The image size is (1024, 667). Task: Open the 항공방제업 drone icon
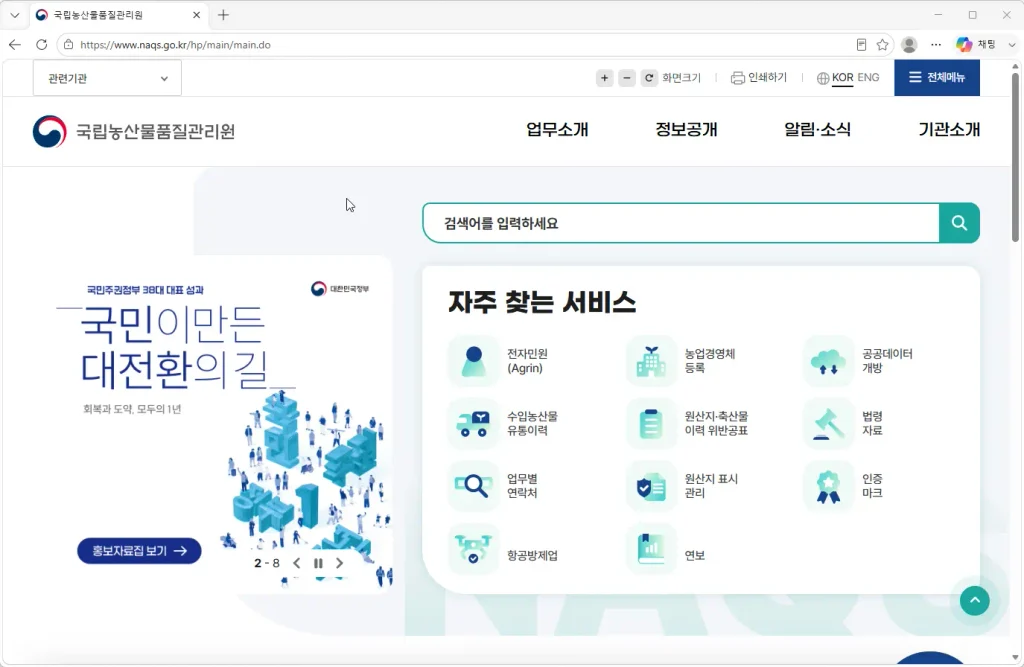tap(473, 549)
